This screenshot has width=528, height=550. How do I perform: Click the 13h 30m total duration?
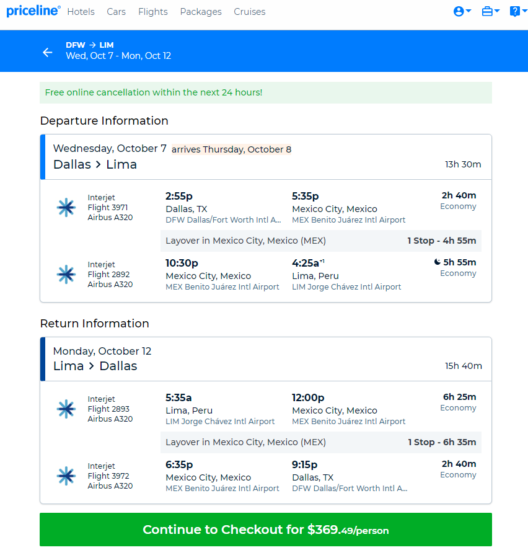463,165
